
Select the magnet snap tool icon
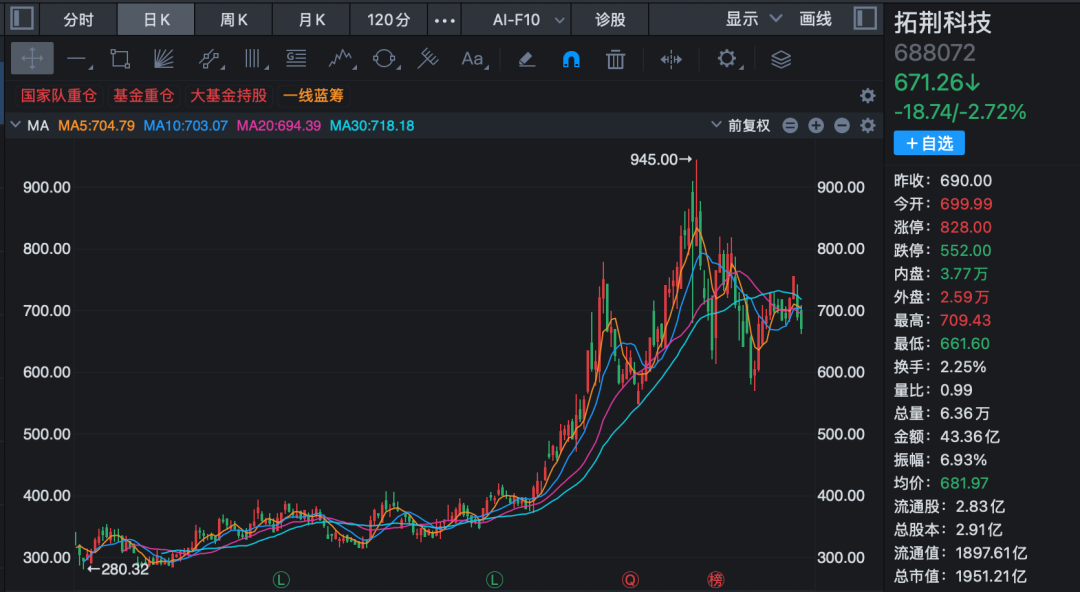point(571,60)
